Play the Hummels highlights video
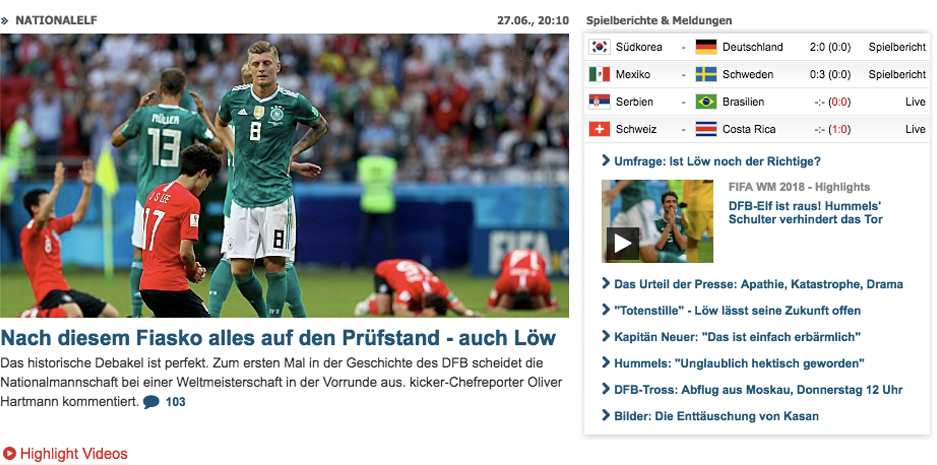Viewport: 937px width, 465px height. [623, 243]
